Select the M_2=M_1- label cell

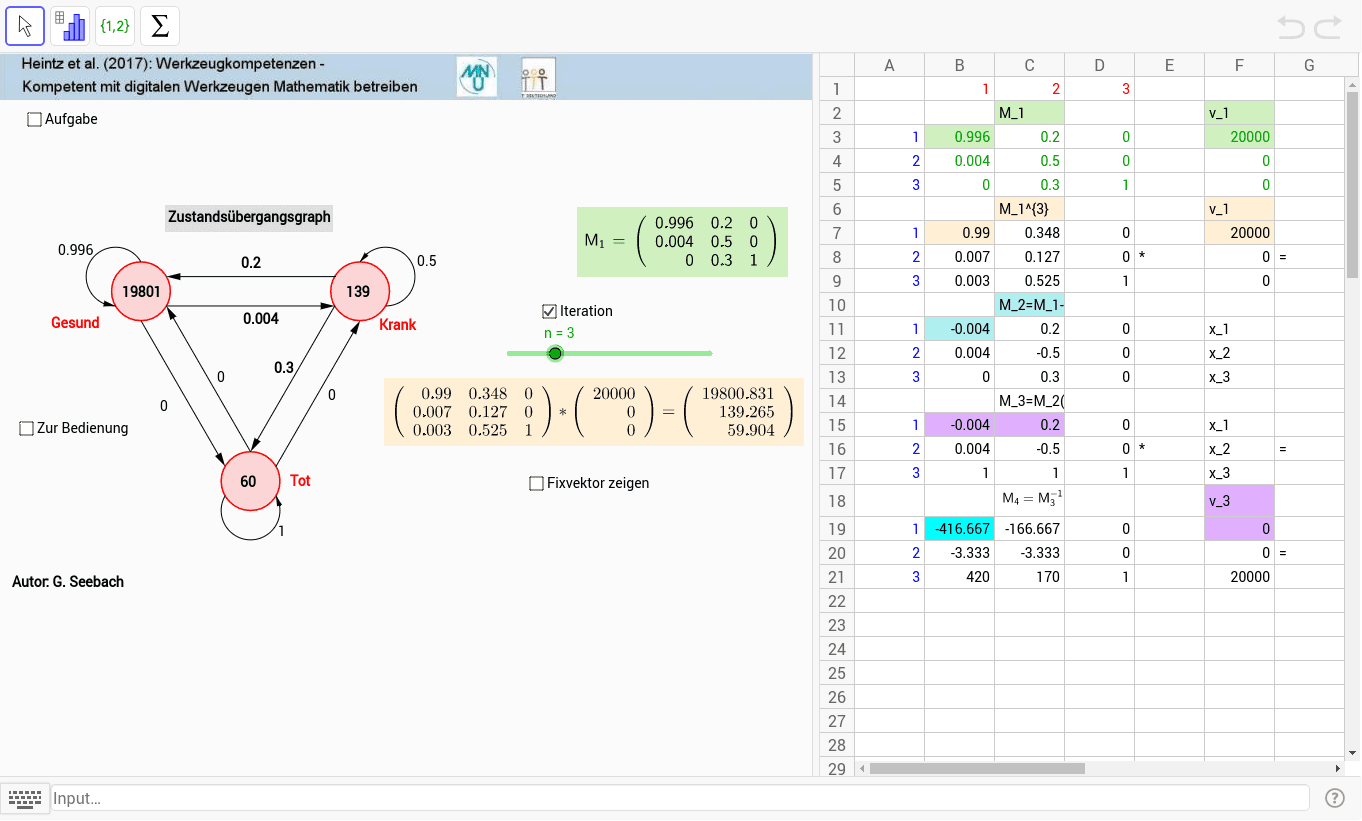click(x=1029, y=305)
